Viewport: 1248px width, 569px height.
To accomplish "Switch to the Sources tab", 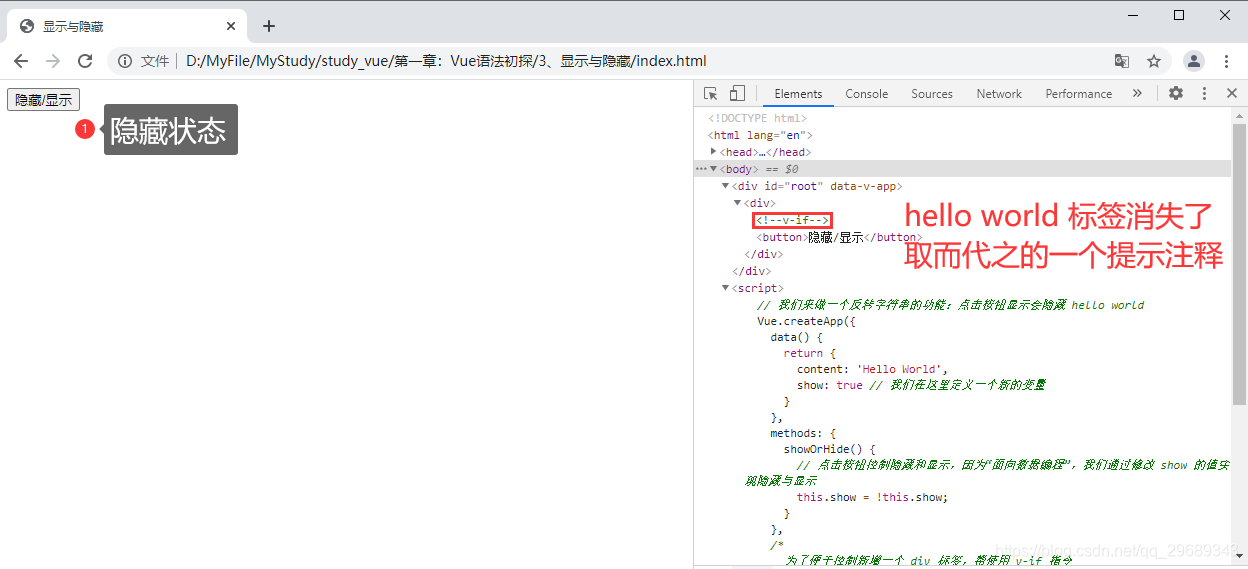I will click(932, 94).
